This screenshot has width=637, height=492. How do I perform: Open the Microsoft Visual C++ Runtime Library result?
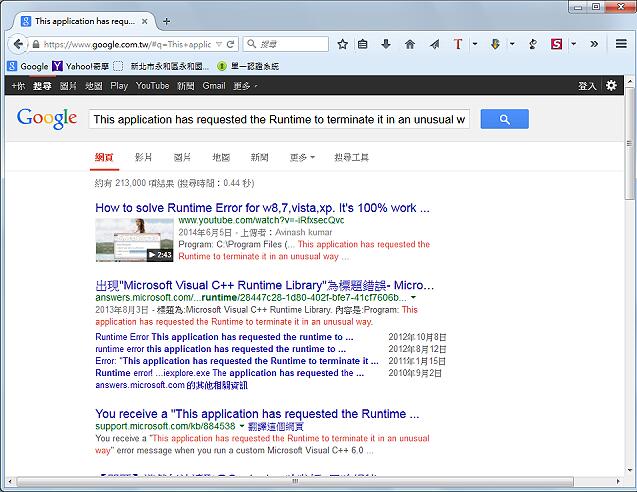coord(264,285)
